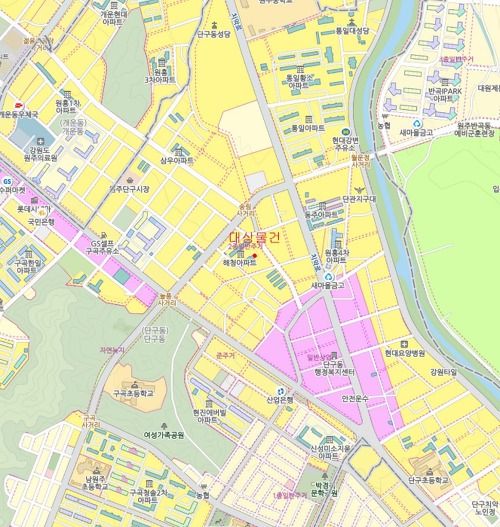
Task: Click the apartment icon above 통일황소아파트
Action: coord(299,69)
